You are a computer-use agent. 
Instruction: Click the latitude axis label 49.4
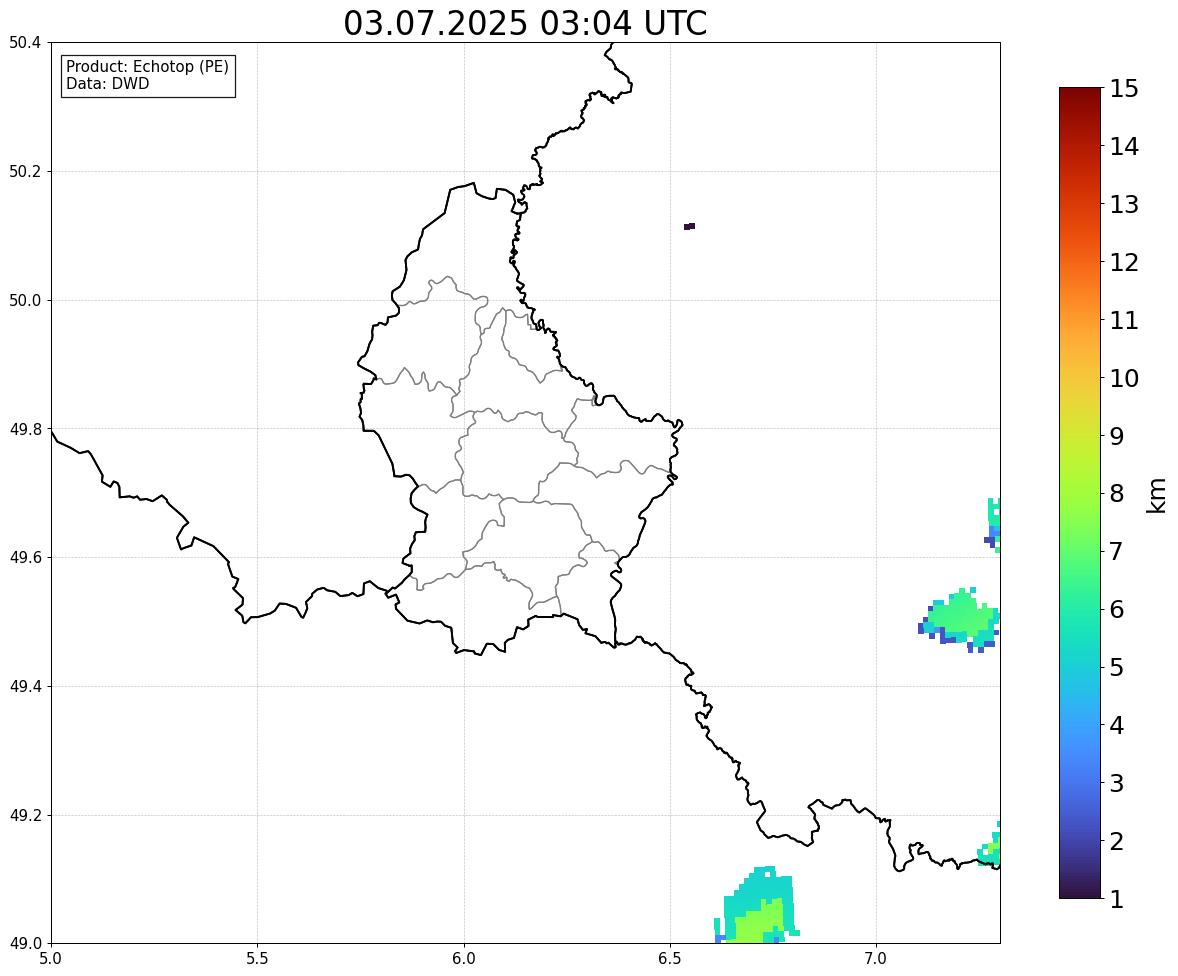click(25, 687)
